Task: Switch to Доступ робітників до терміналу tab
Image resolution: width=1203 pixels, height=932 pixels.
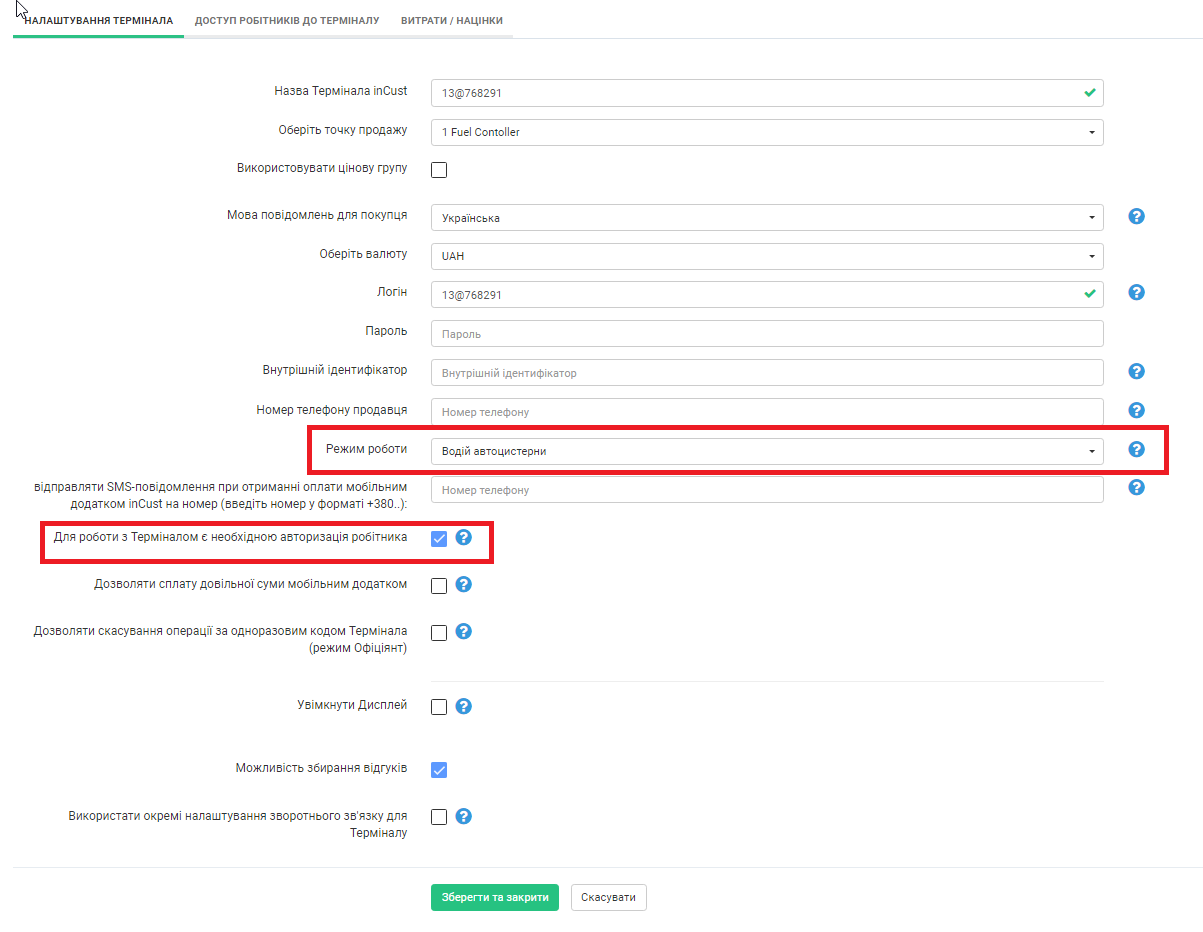Action: [287, 20]
